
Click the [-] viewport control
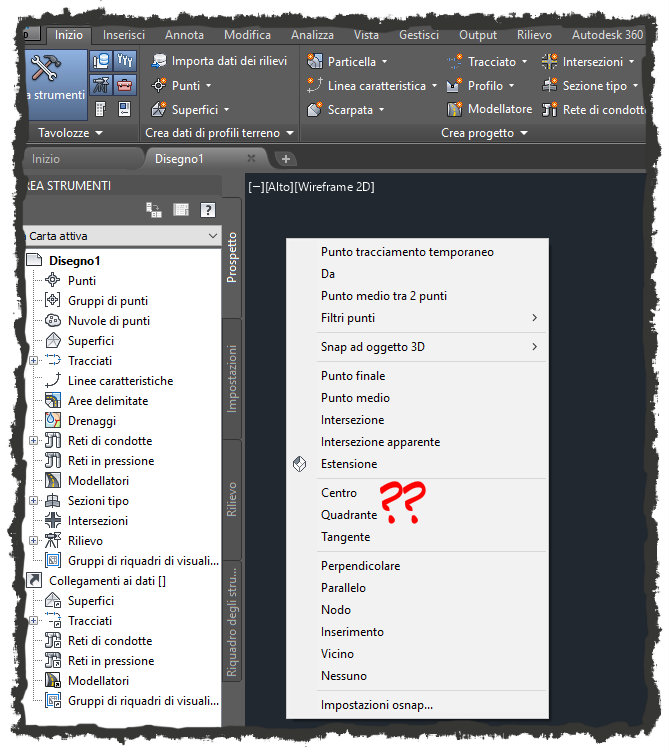(x=256, y=187)
